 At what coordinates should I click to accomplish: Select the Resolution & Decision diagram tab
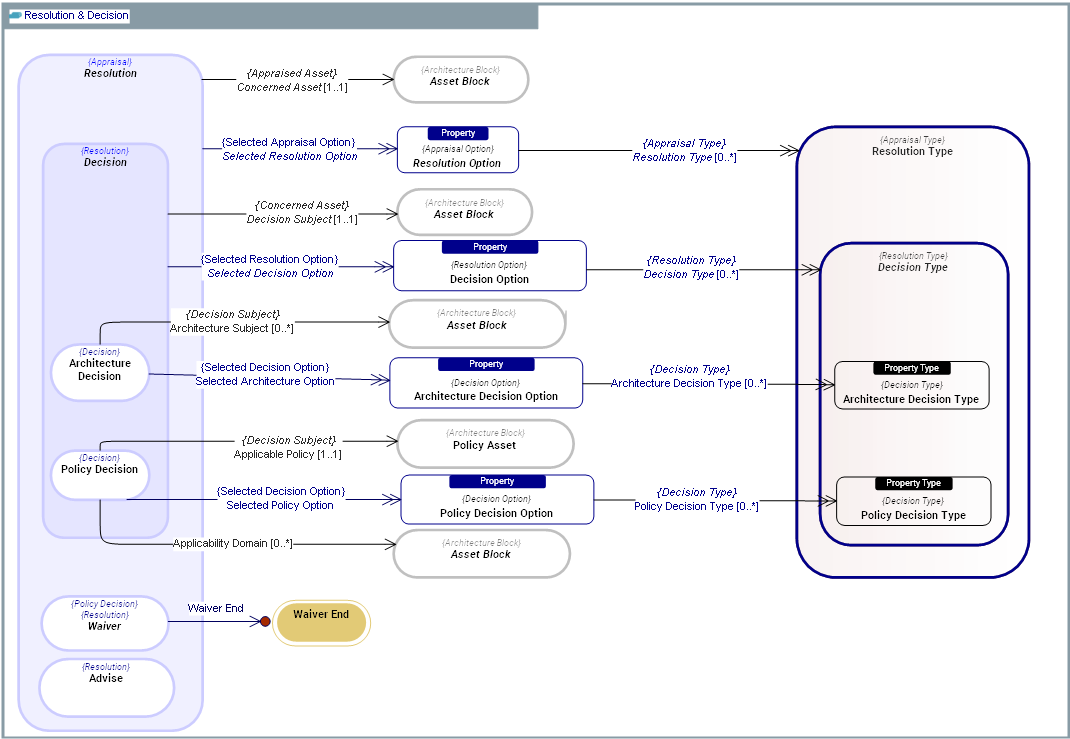pyautogui.click(x=77, y=16)
